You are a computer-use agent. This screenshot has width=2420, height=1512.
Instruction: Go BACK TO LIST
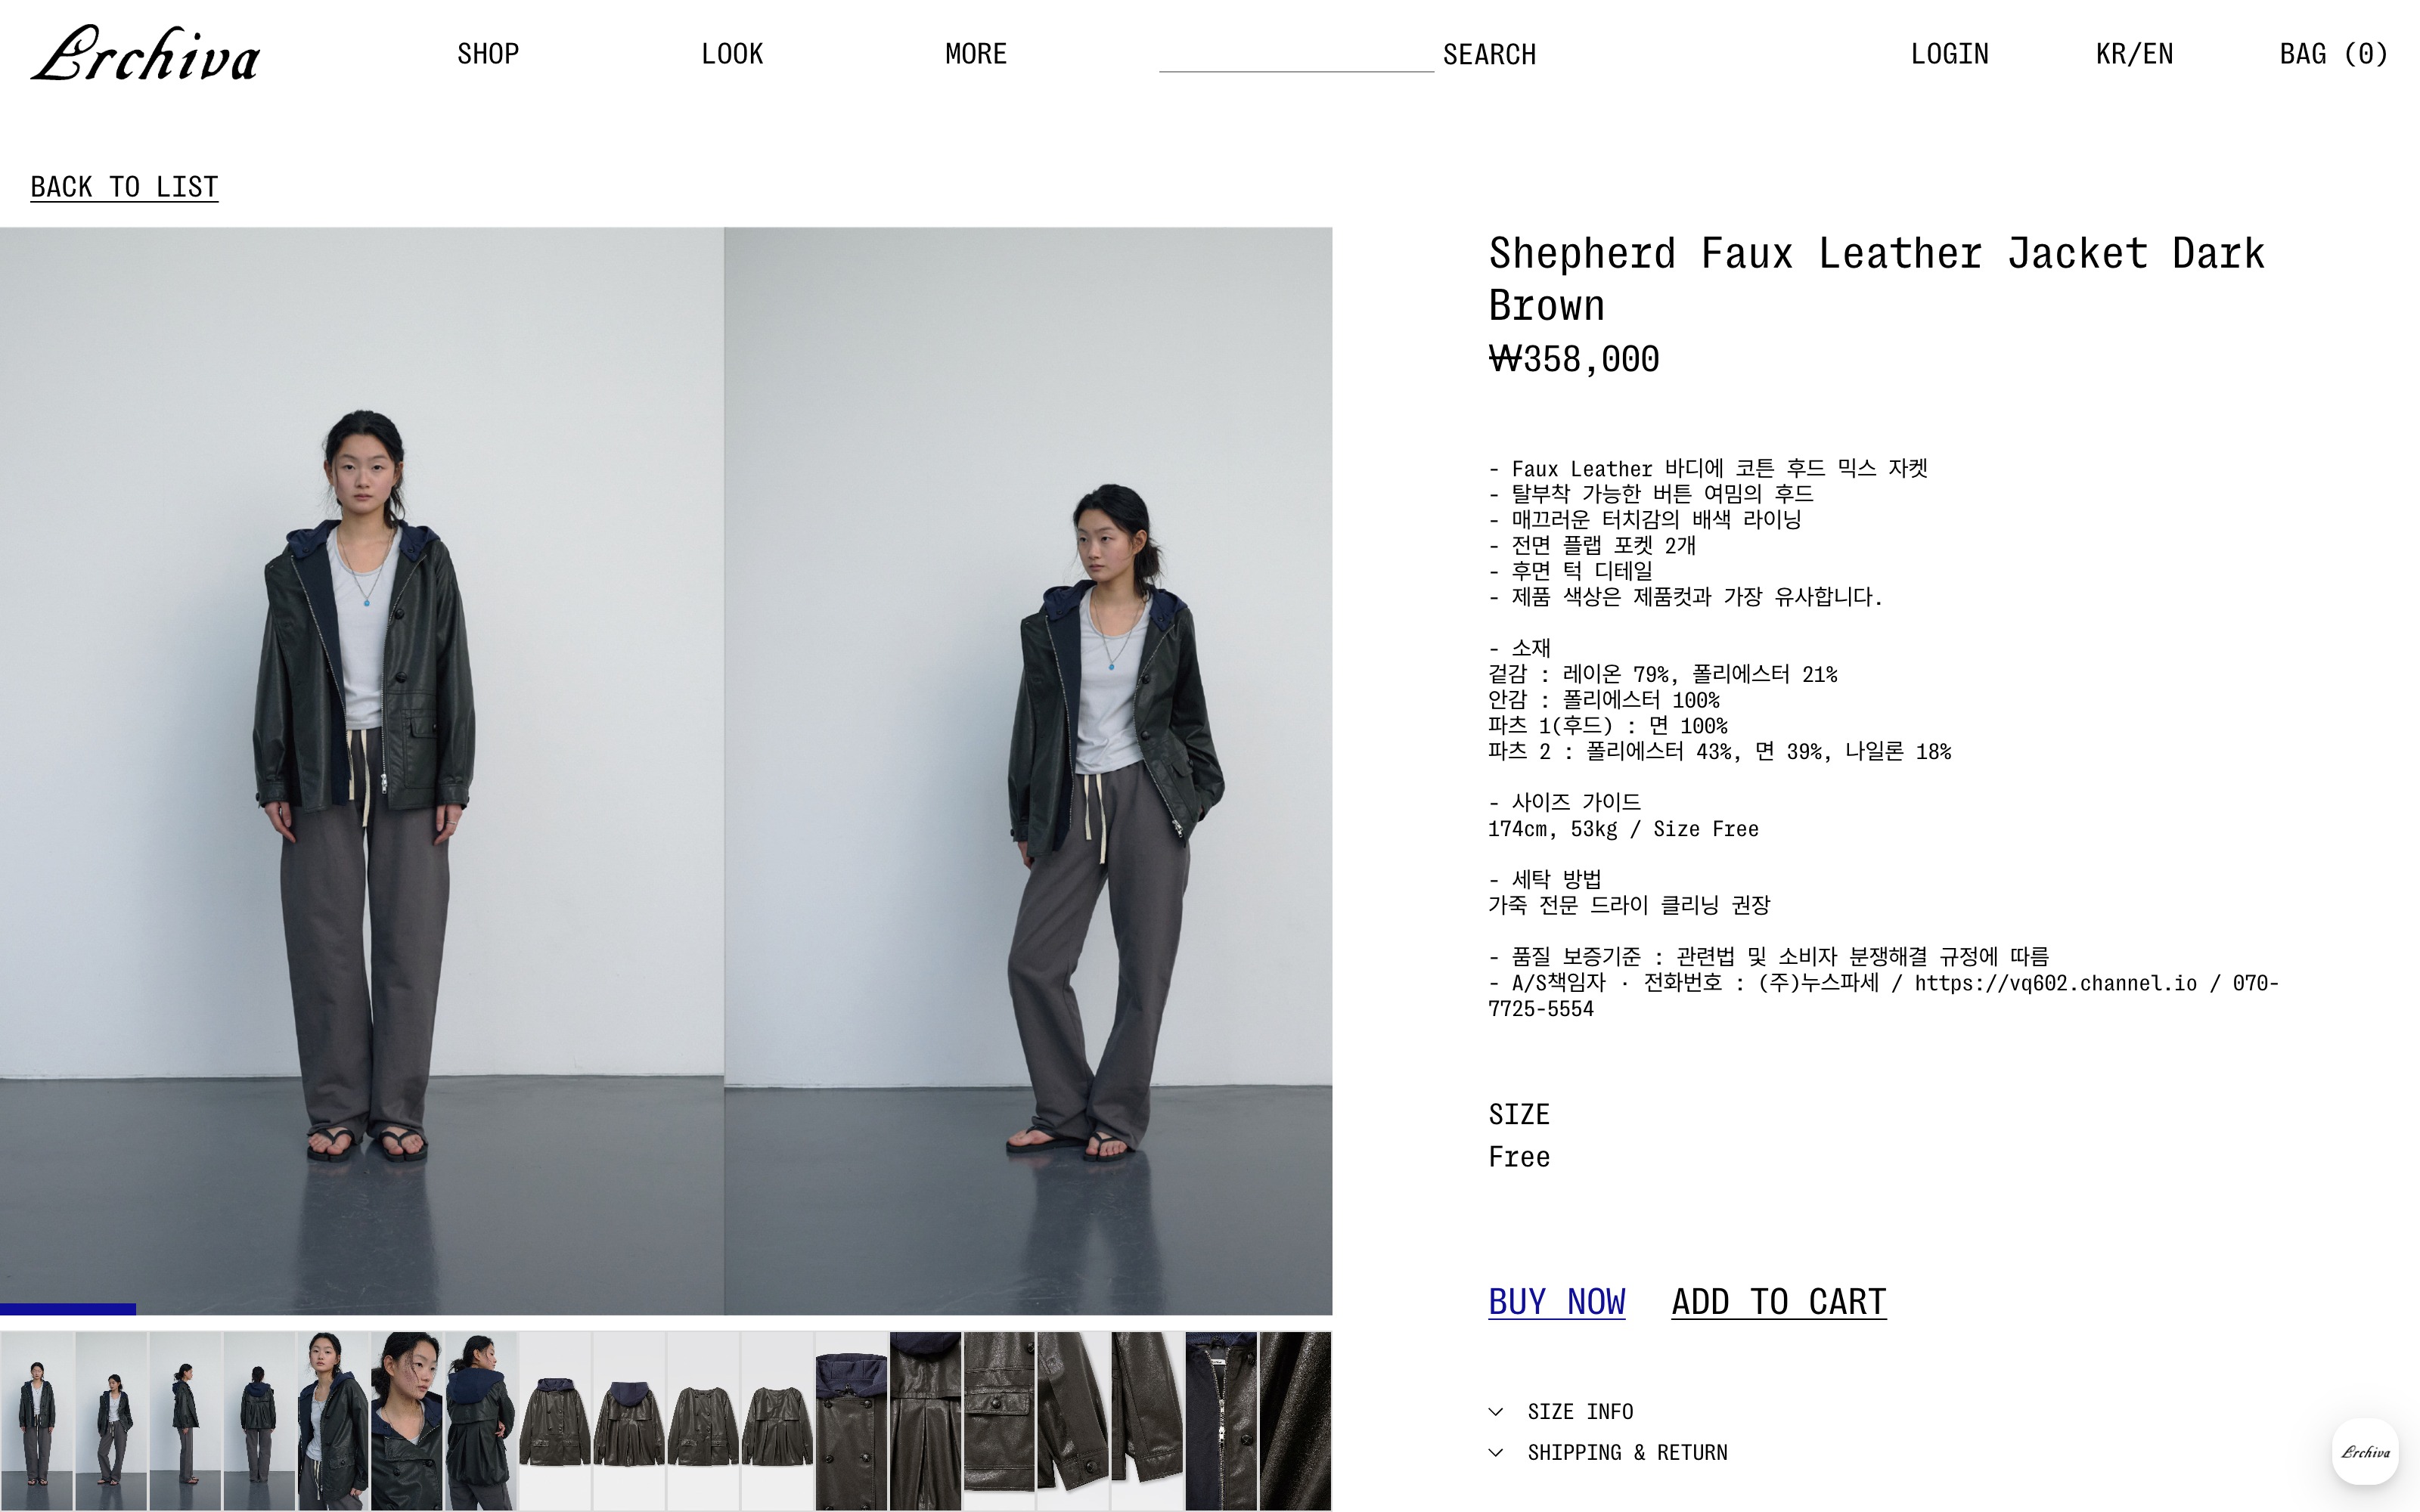tap(124, 187)
